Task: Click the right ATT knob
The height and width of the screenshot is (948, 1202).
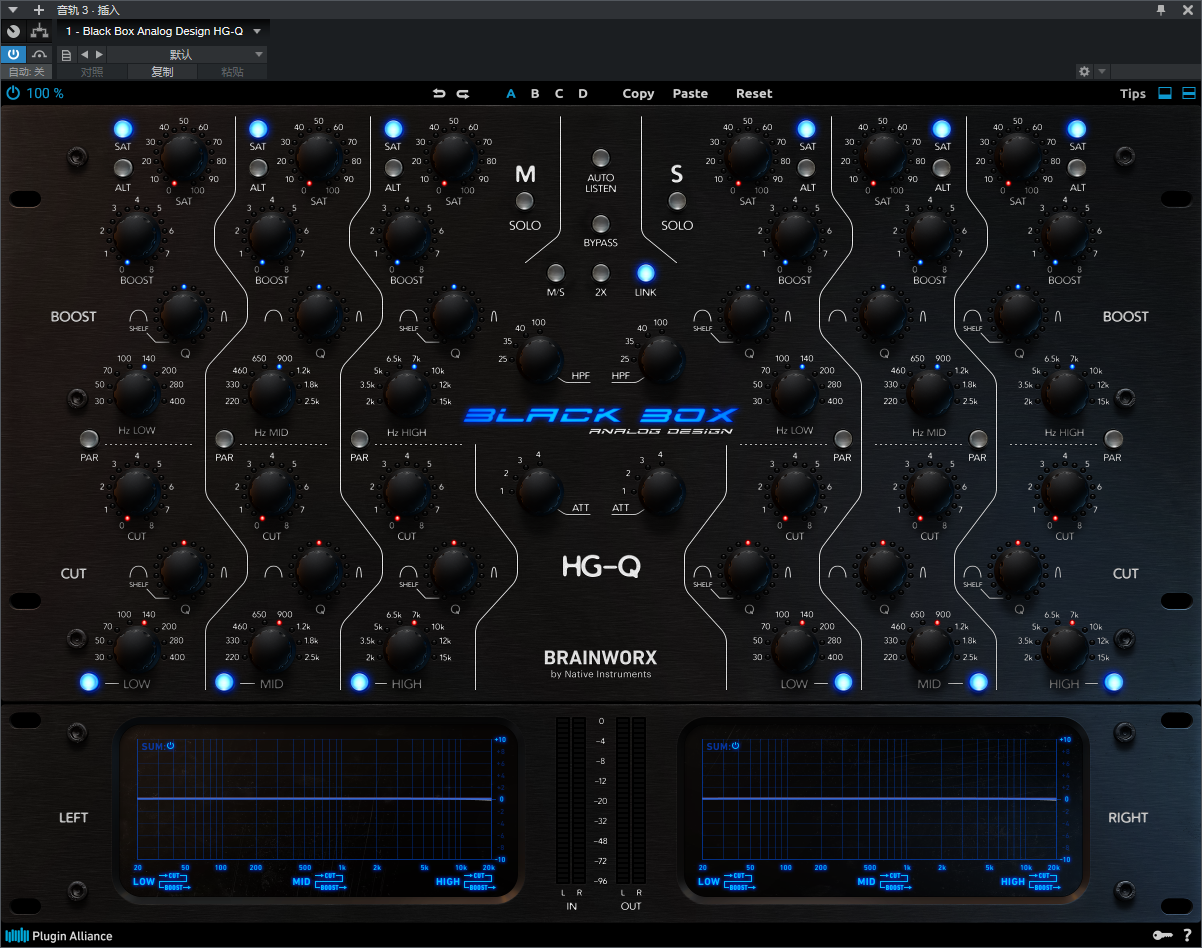Action: click(x=662, y=491)
